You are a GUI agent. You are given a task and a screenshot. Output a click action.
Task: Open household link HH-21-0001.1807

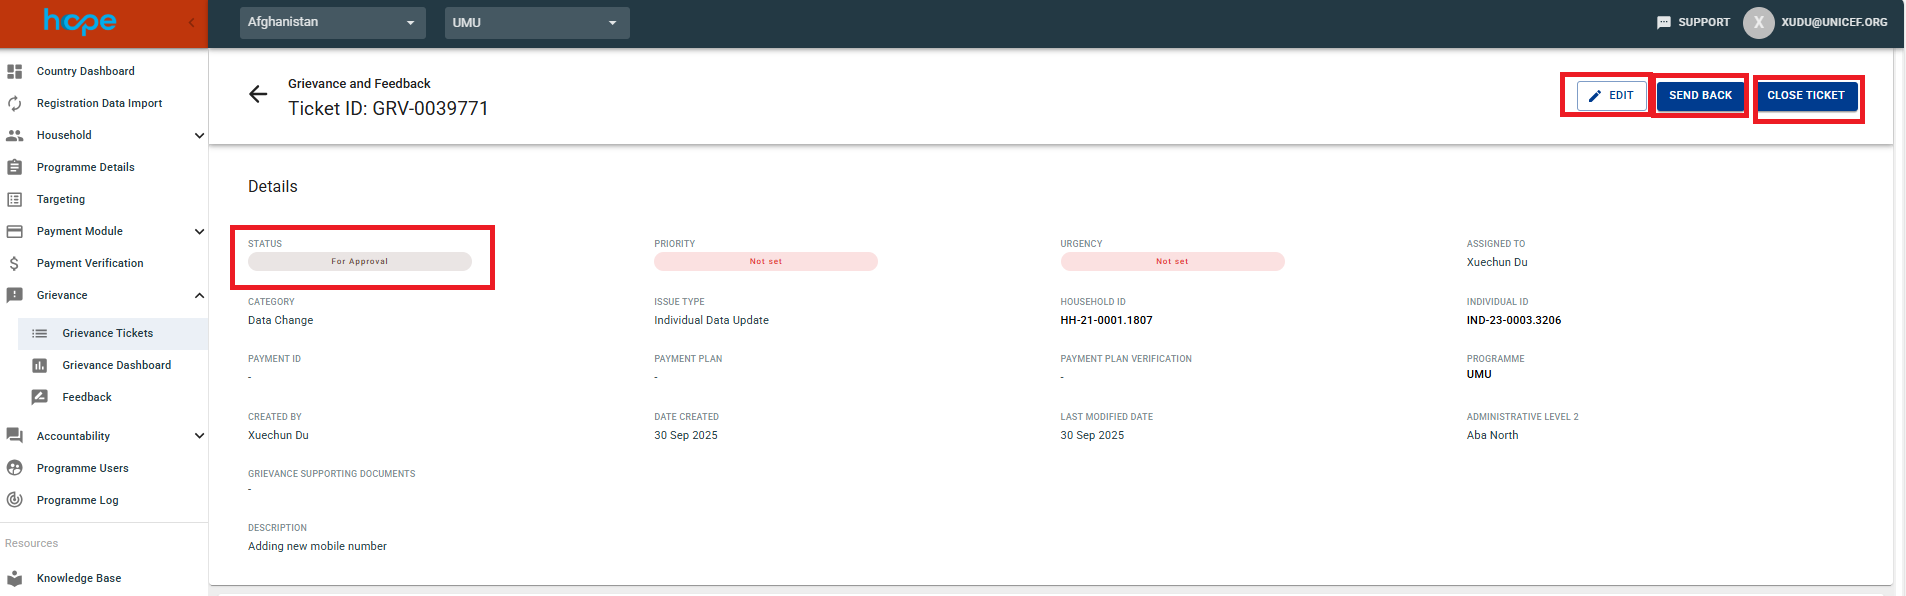click(1106, 320)
